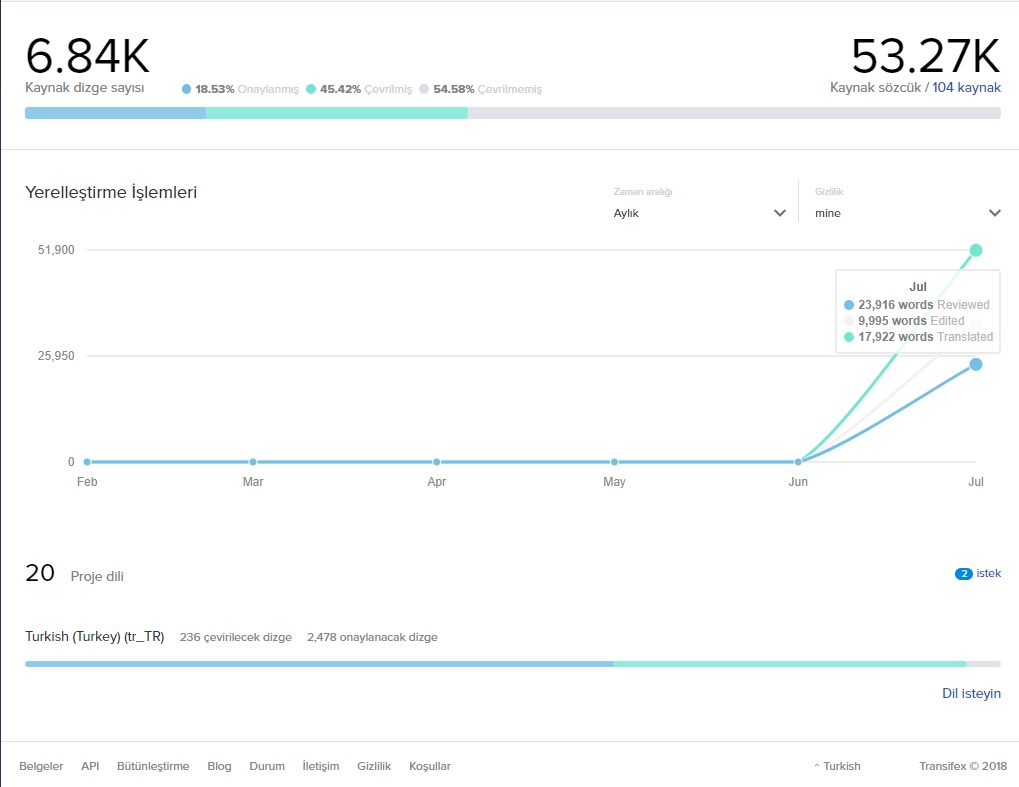Open the Gizlilik privacy footer link

tap(374, 766)
